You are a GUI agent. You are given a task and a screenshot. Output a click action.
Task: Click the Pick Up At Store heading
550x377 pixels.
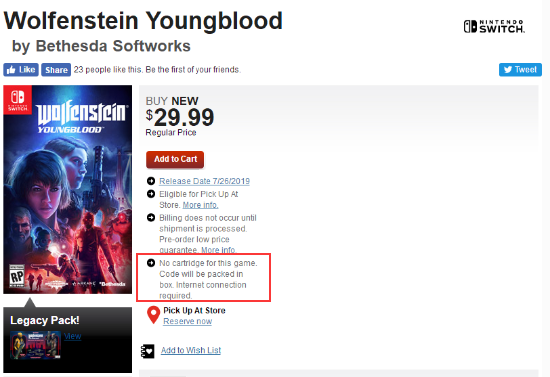[x=194, y=310]
